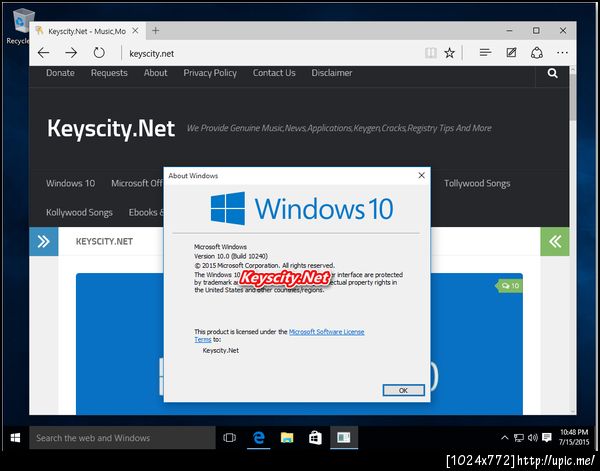
Task: Click the taskbar clock showing 10:48 PM
Action: (574, 437)
